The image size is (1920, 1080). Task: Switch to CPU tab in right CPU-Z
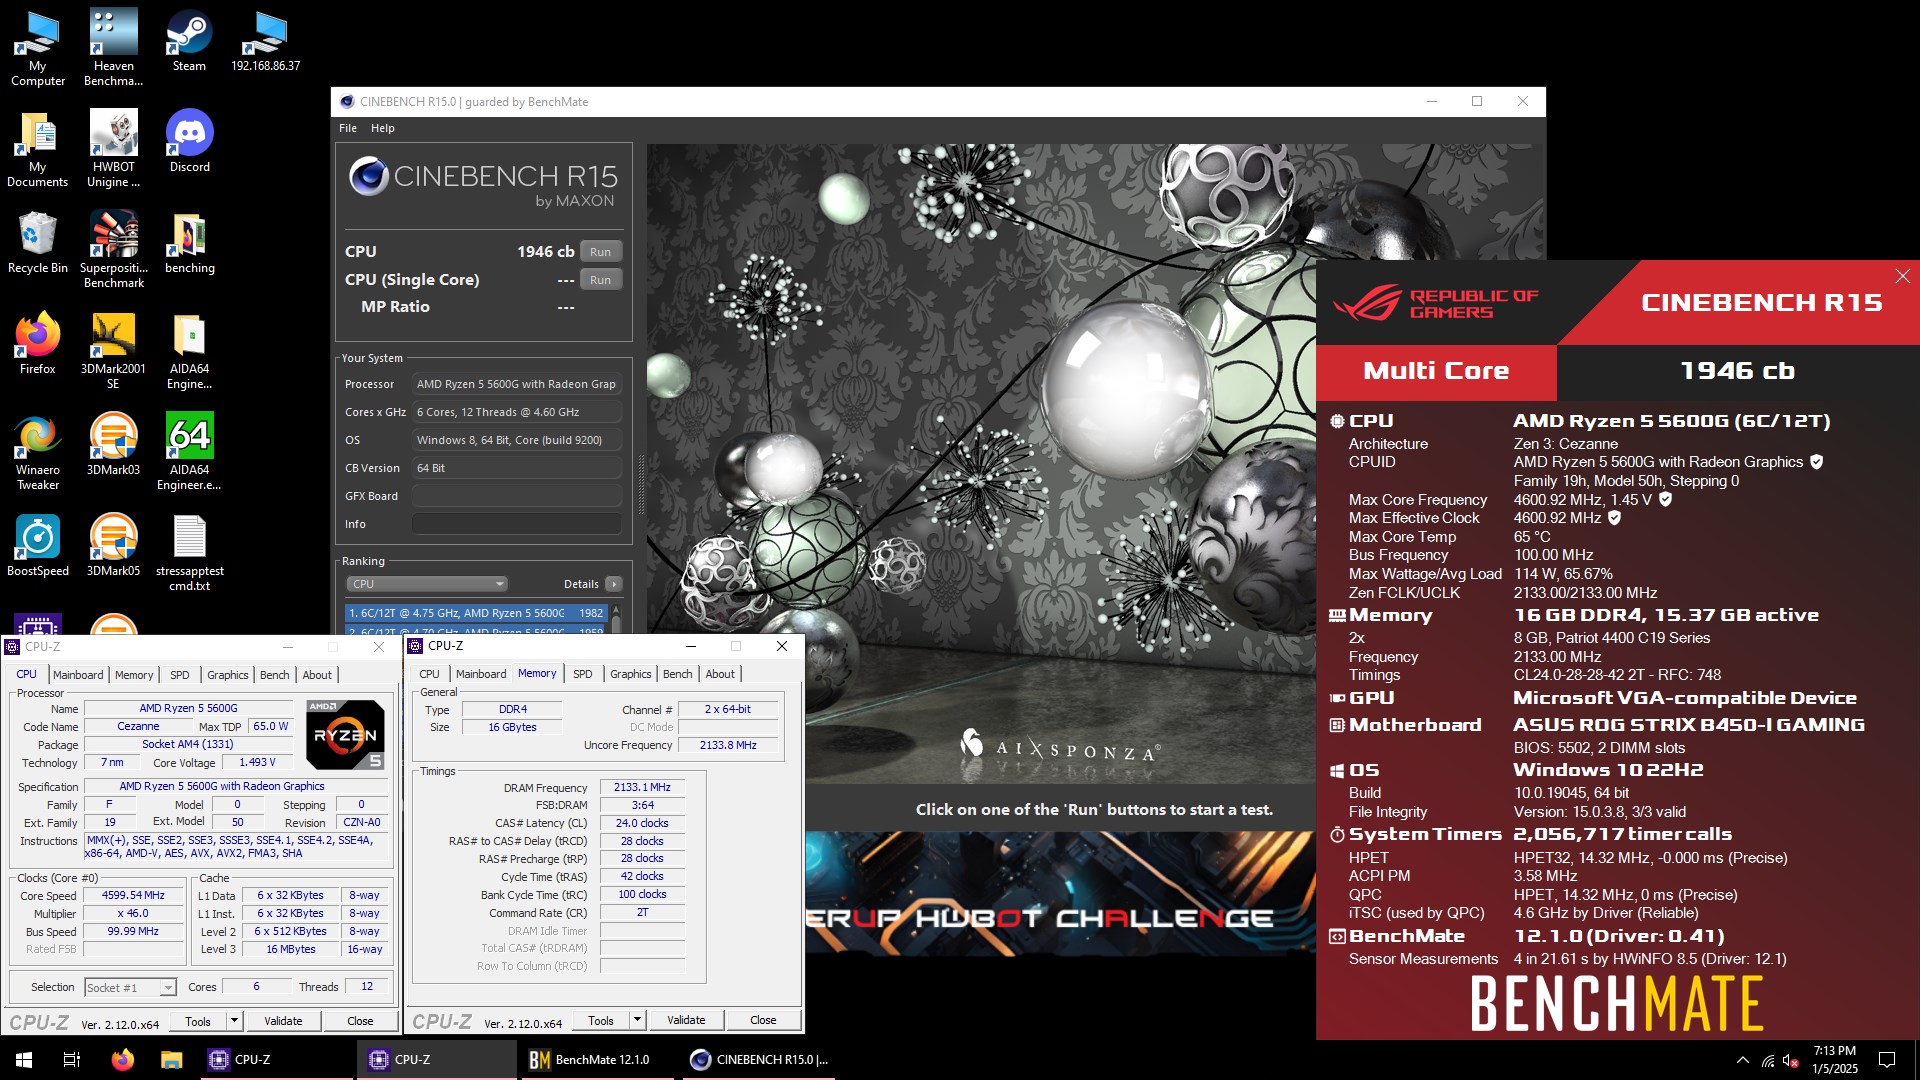tap(430, 674)
